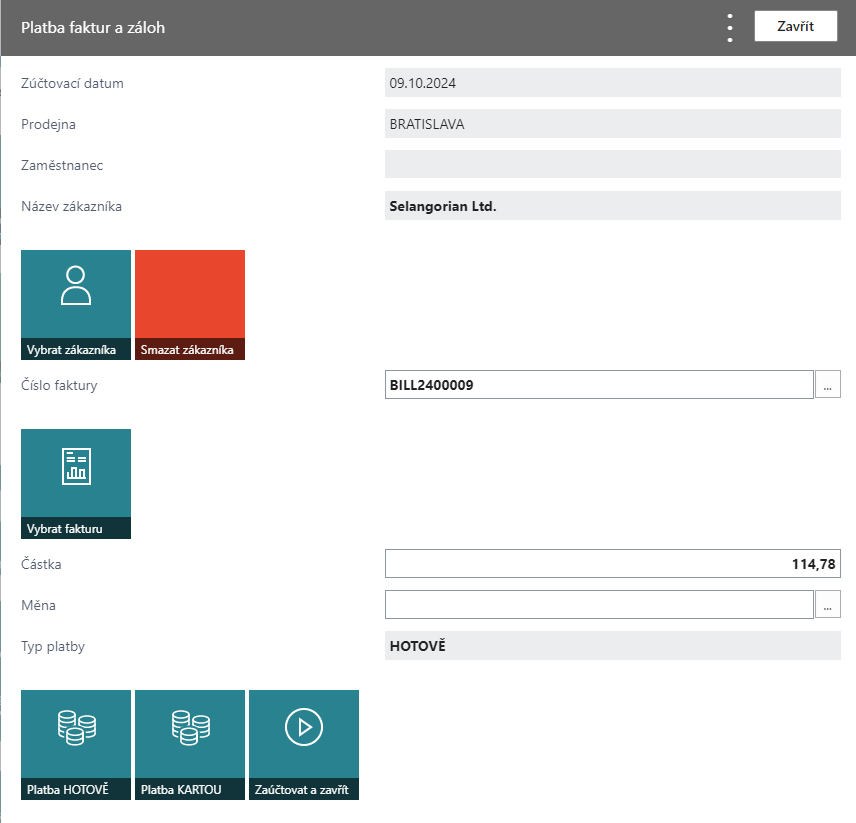This screenshot has width=856, height=823.
Task: Click the Prodejna value BRATISLAVA
Action: pos(613,124)
